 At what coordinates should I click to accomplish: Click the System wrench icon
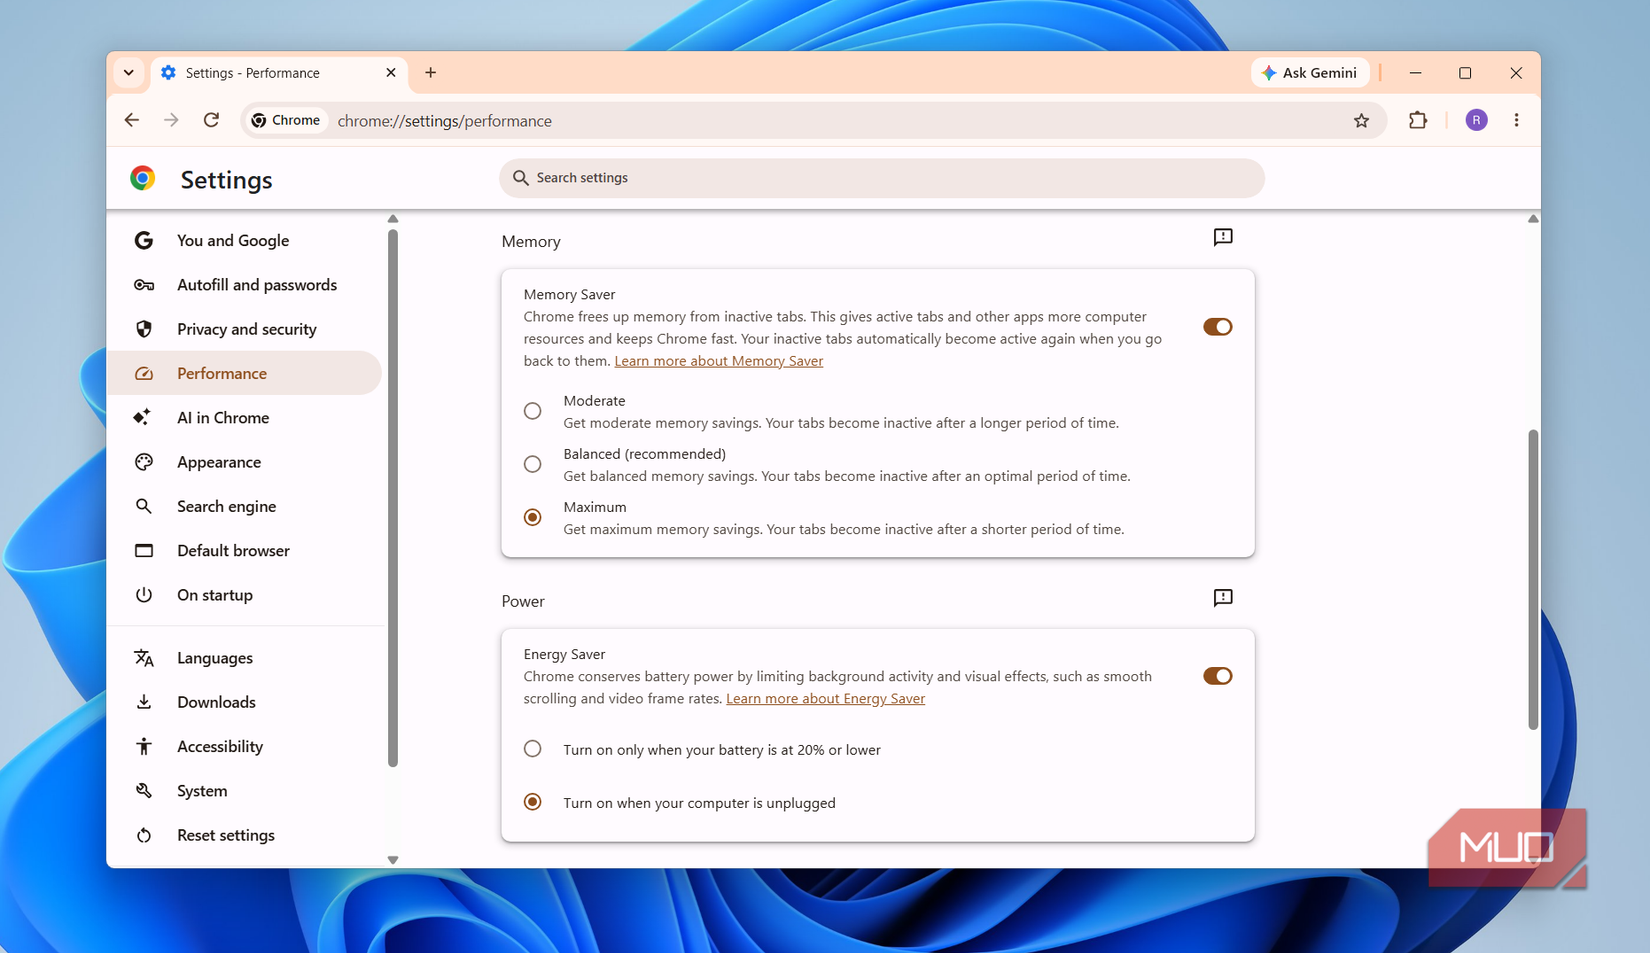[144, 791]
